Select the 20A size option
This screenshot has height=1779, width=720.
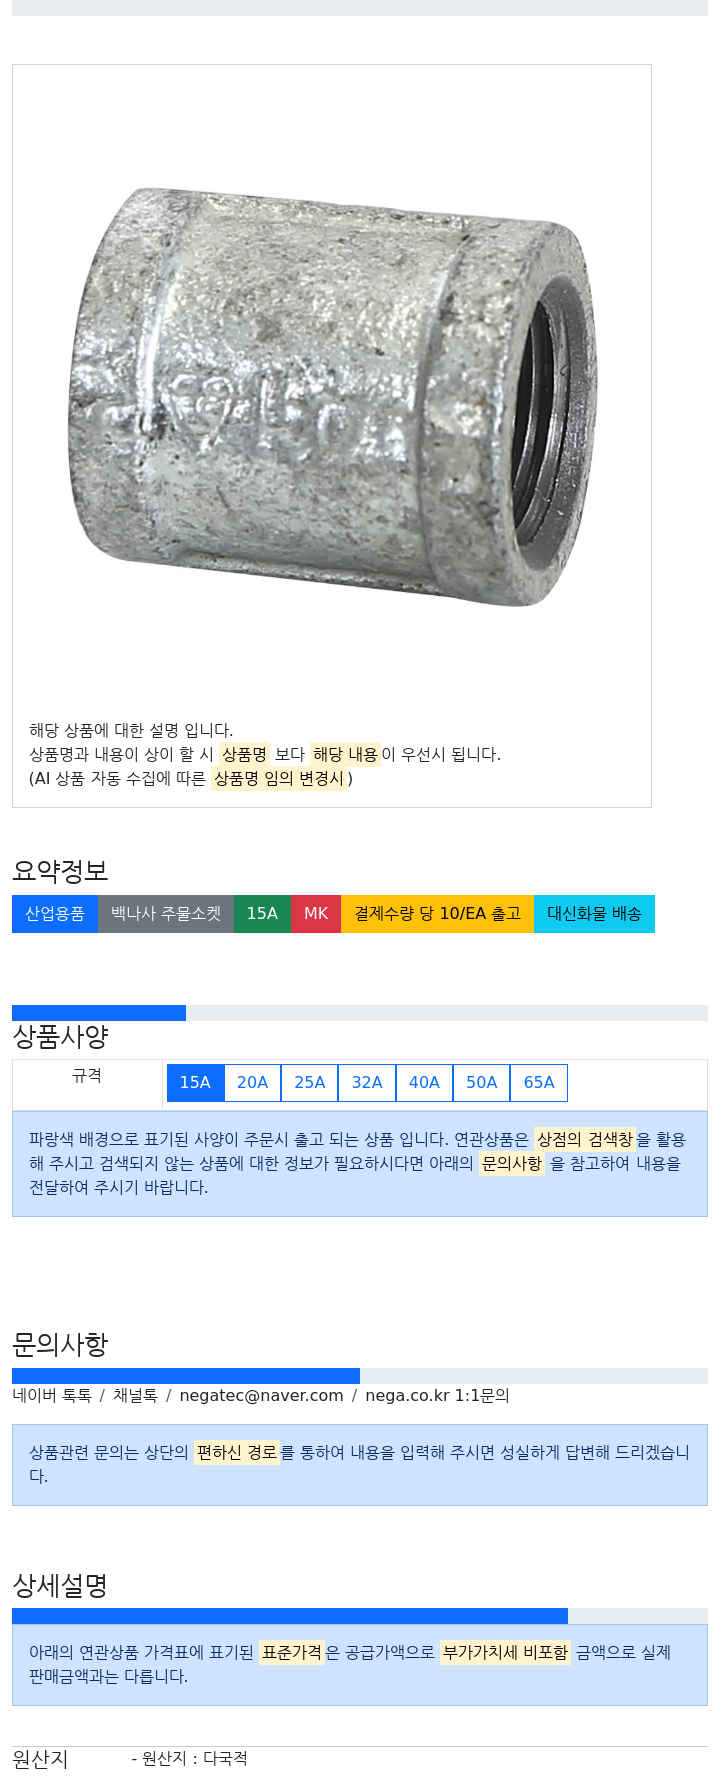[x=252, y=1083]
